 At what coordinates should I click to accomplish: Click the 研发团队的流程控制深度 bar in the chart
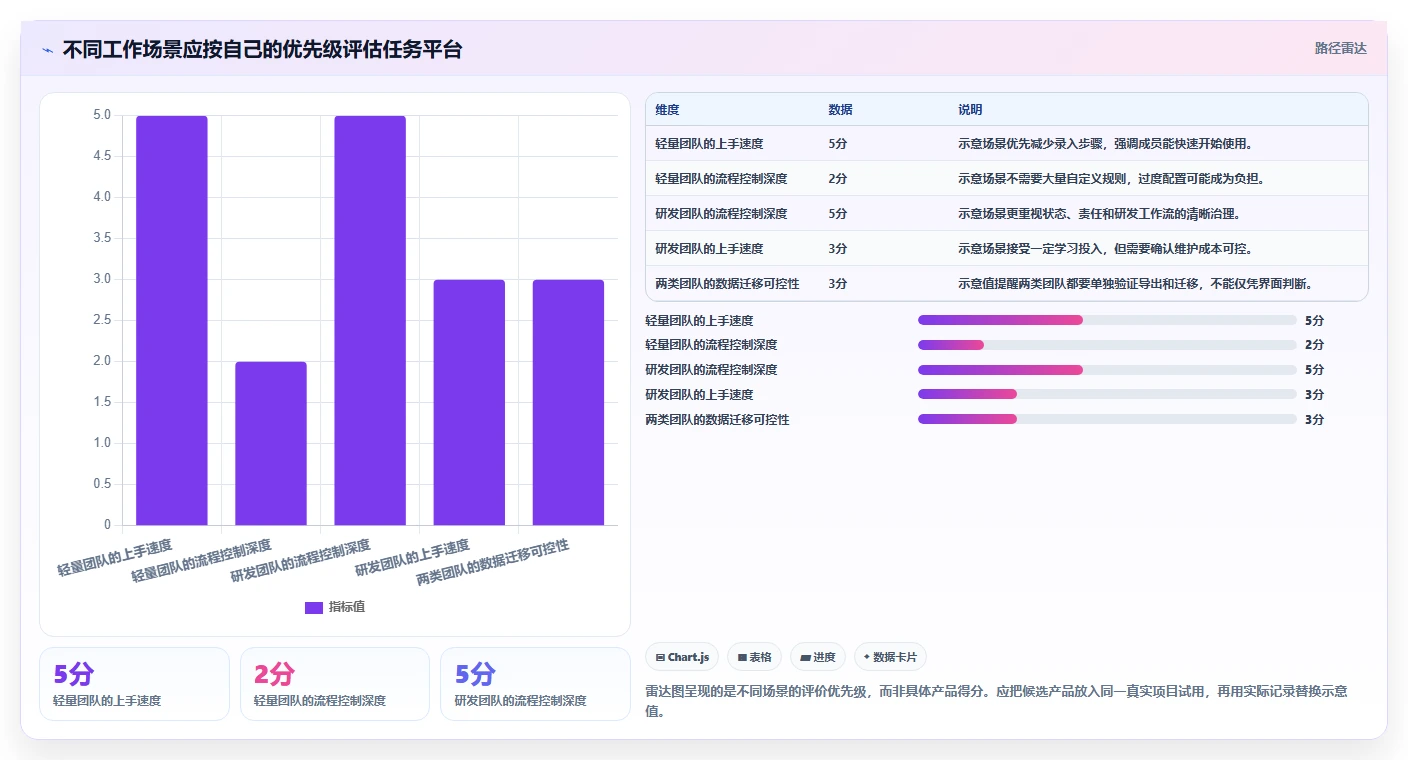pyautogui.click(x=370, y=320)
